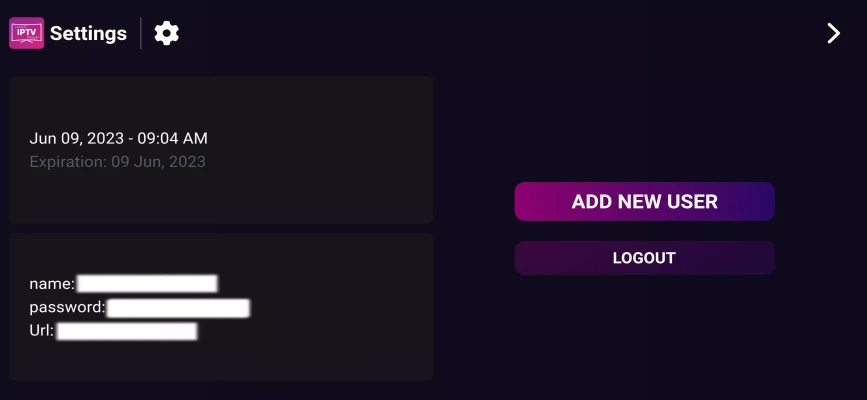Select the blurred name value field
Viewport: 867px width, 400px height.
point(147,284)
